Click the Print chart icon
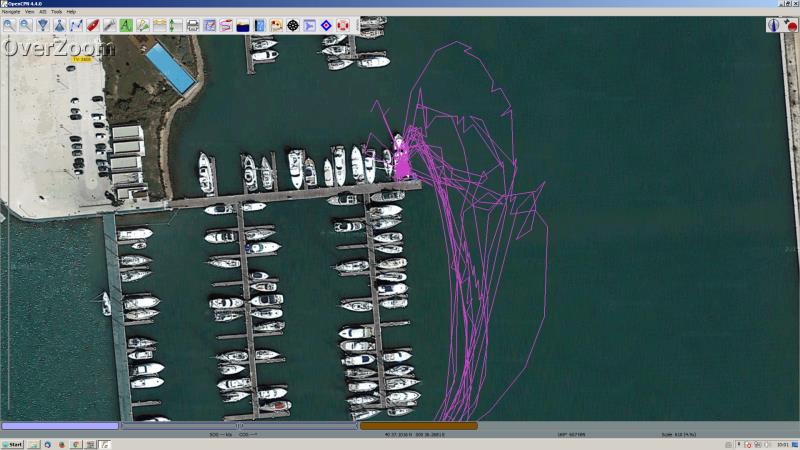 coord(192,25)
